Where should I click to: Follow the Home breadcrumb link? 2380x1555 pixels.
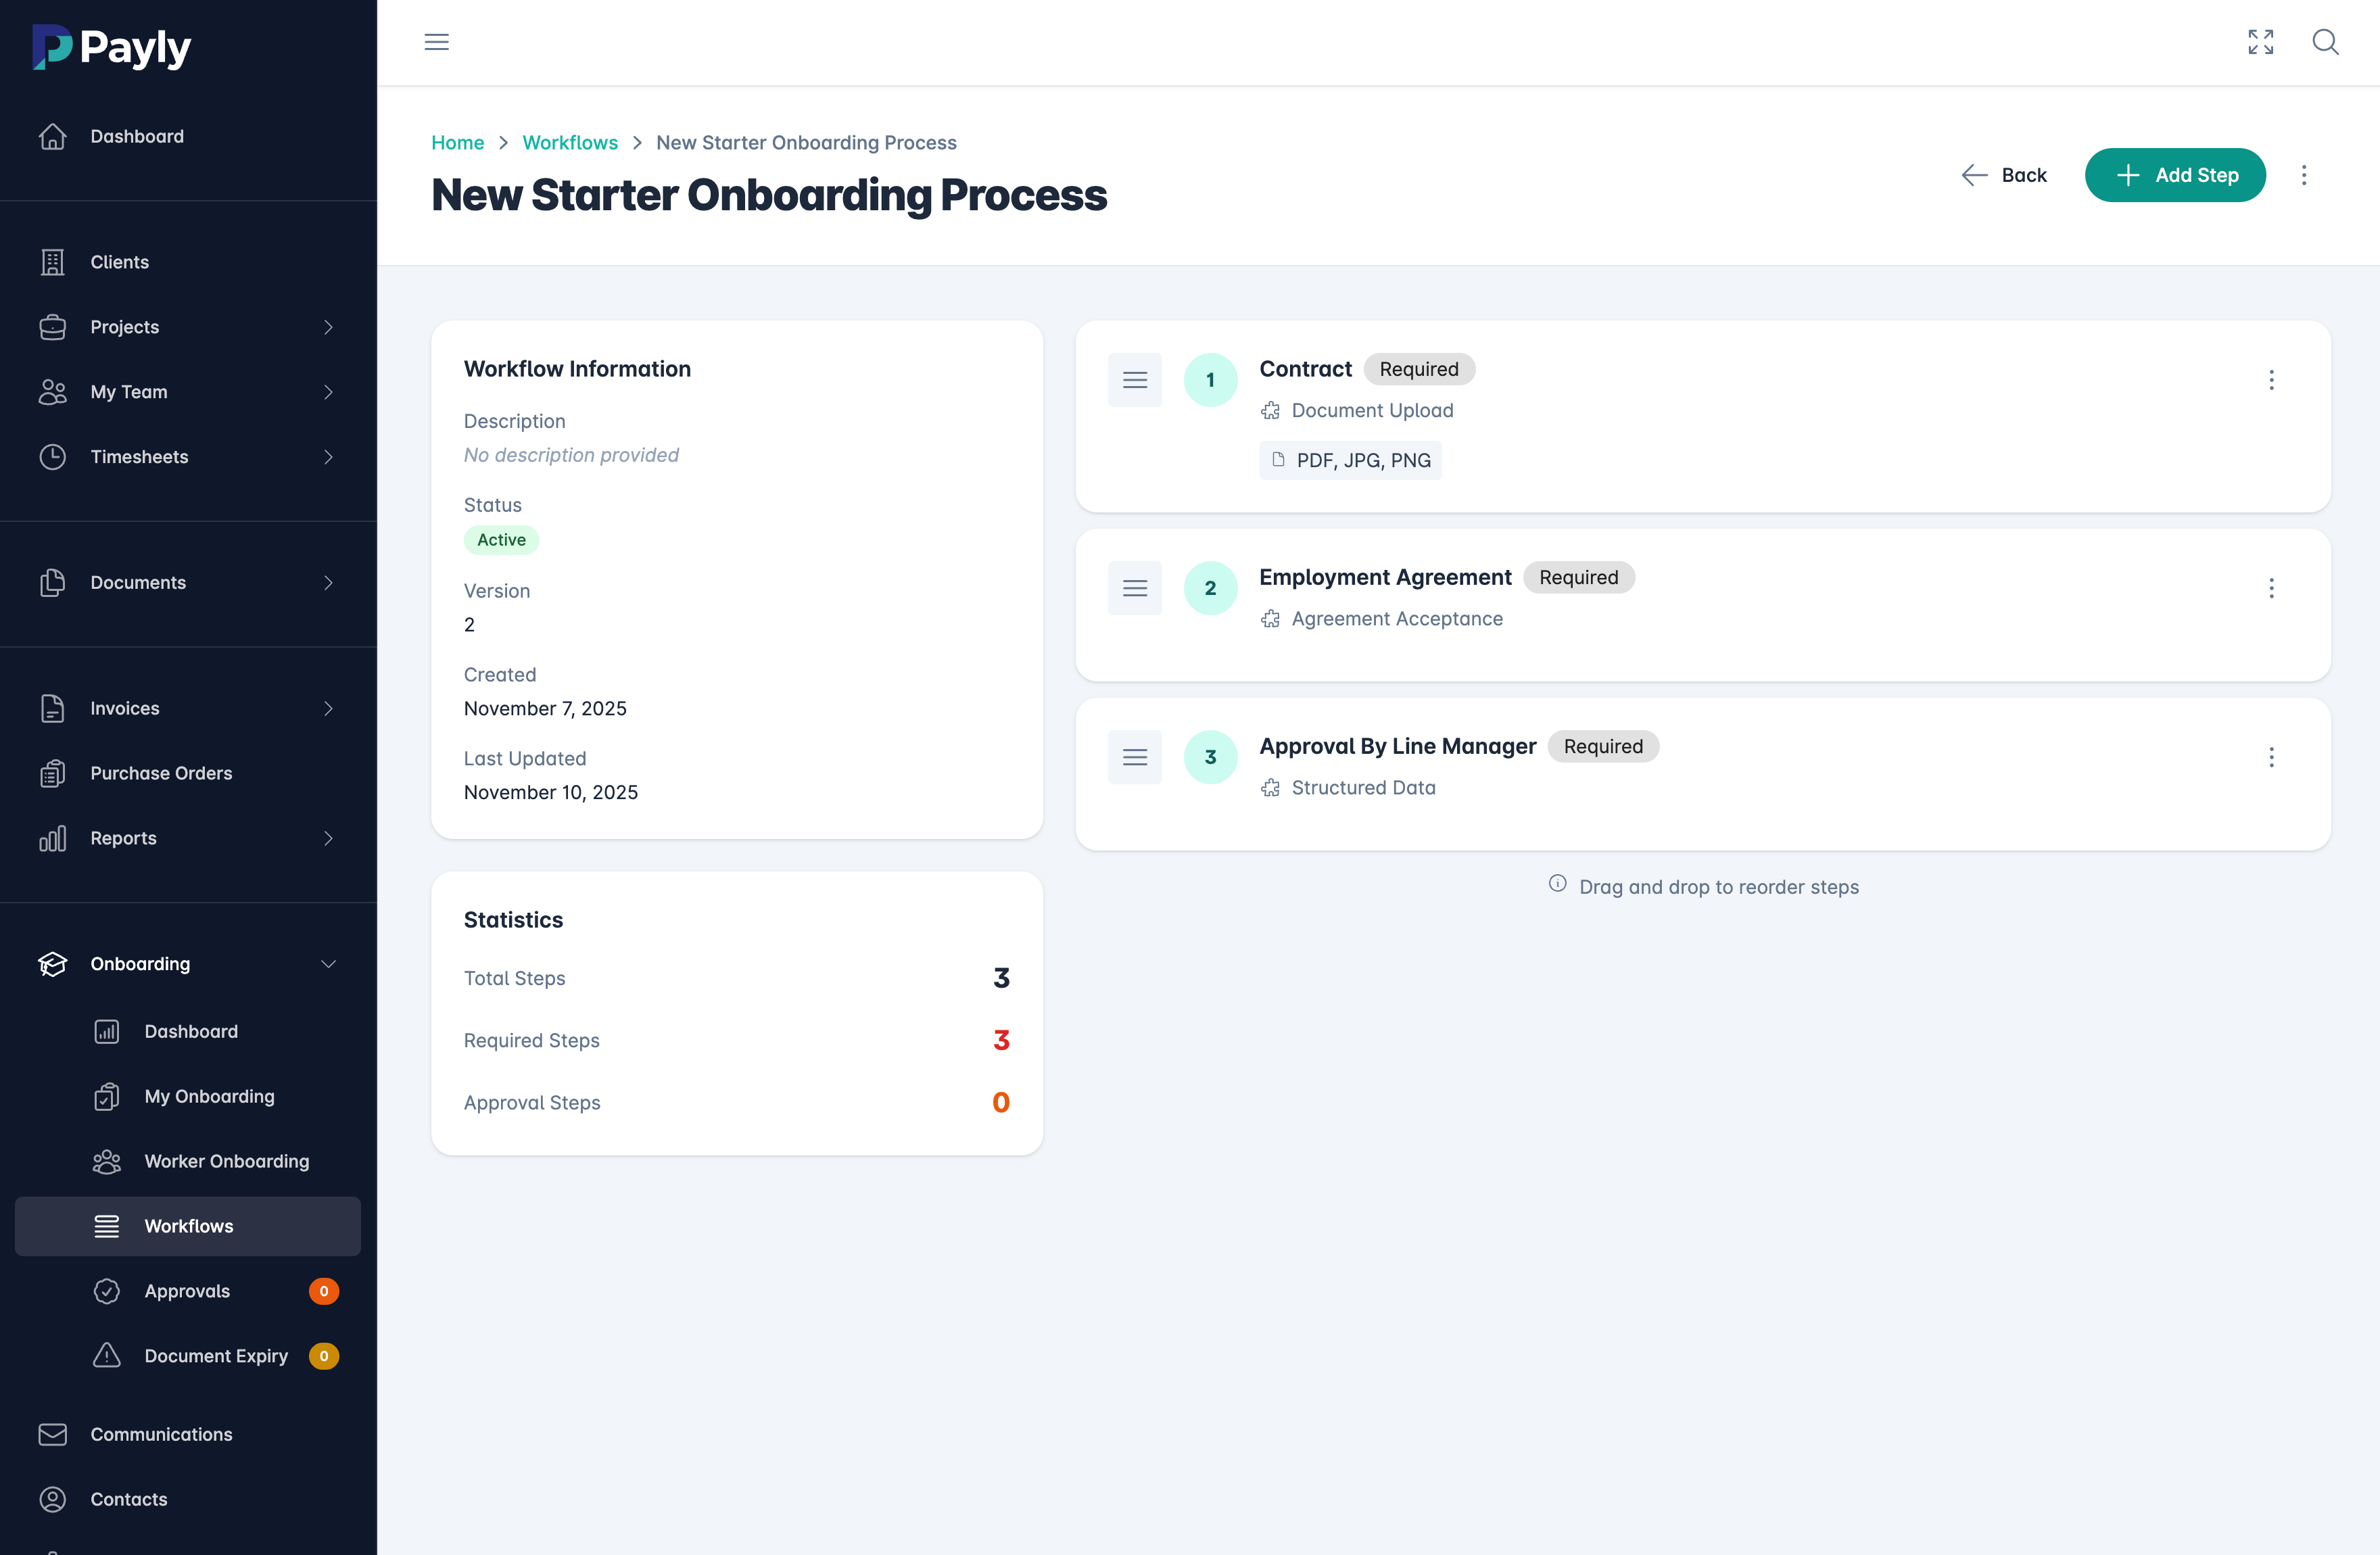pyautogui.click(x=457, y=142)
